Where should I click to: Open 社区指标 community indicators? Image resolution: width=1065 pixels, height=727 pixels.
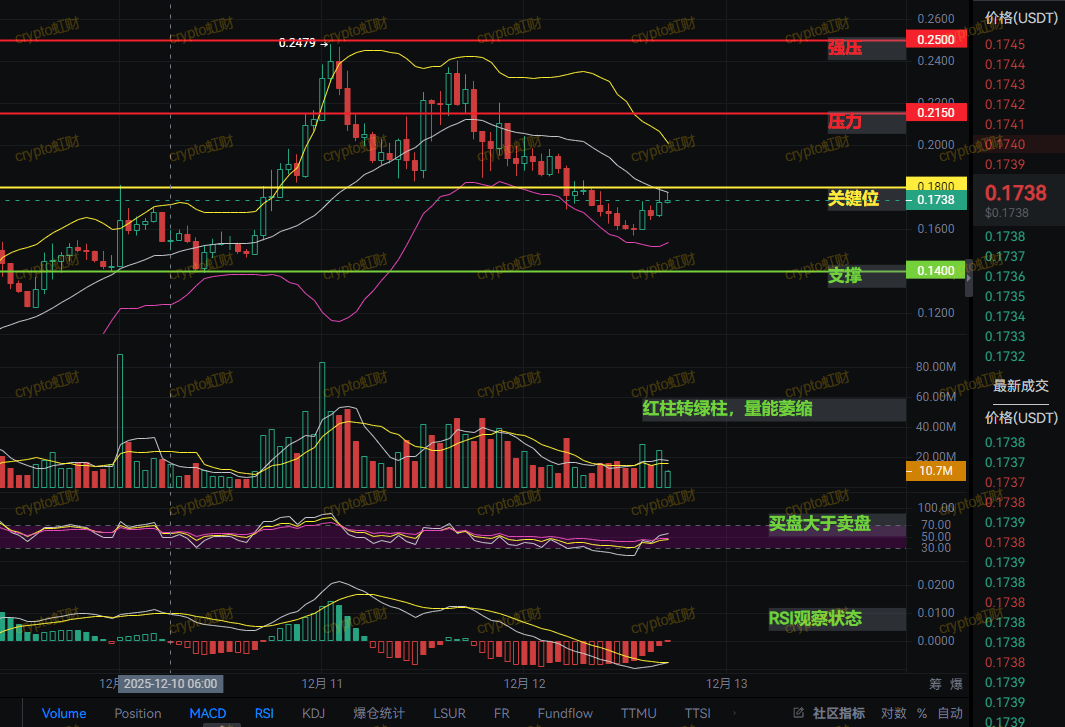click(x=839, y=713)
